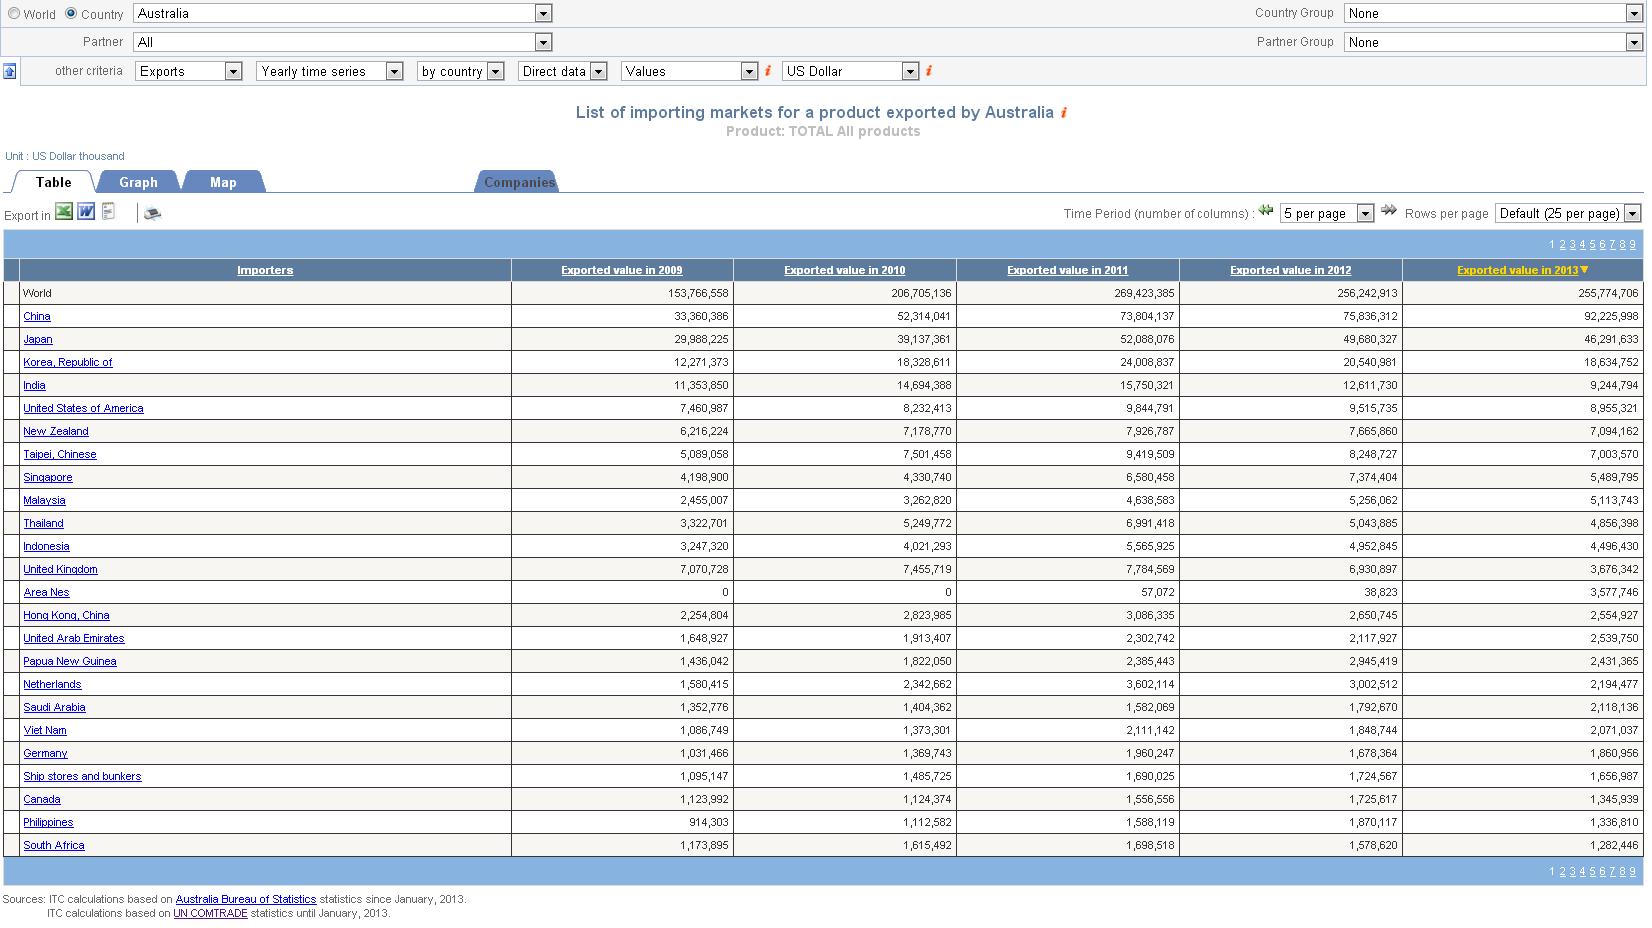This screenshot has width=1652, height=928.
Task: Sort by Exported value in 2012
Action: pos(1291,270)
